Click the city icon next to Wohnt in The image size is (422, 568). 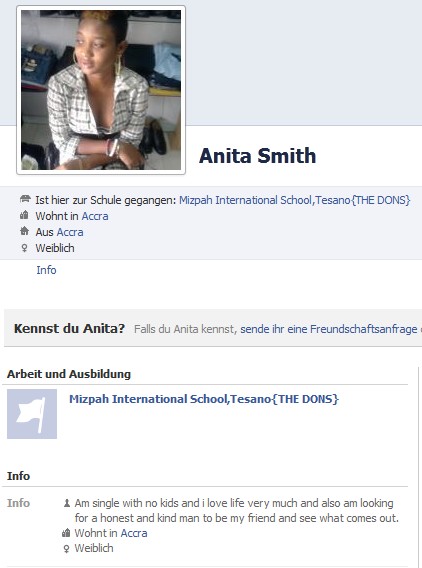coord(24,215)
